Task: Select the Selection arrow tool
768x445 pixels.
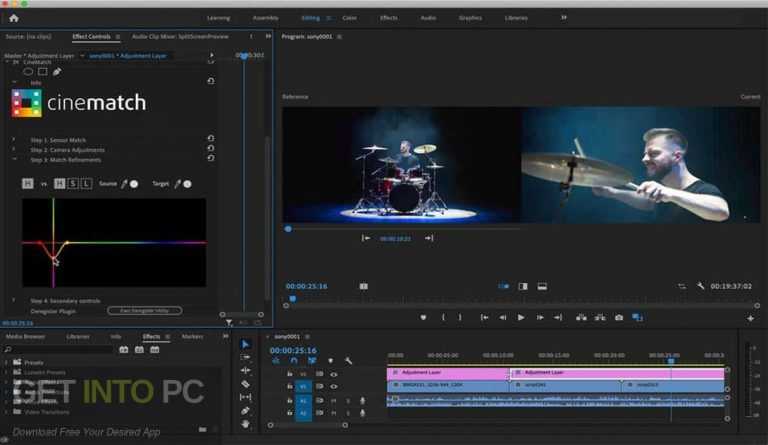Action: pos(245,345)
